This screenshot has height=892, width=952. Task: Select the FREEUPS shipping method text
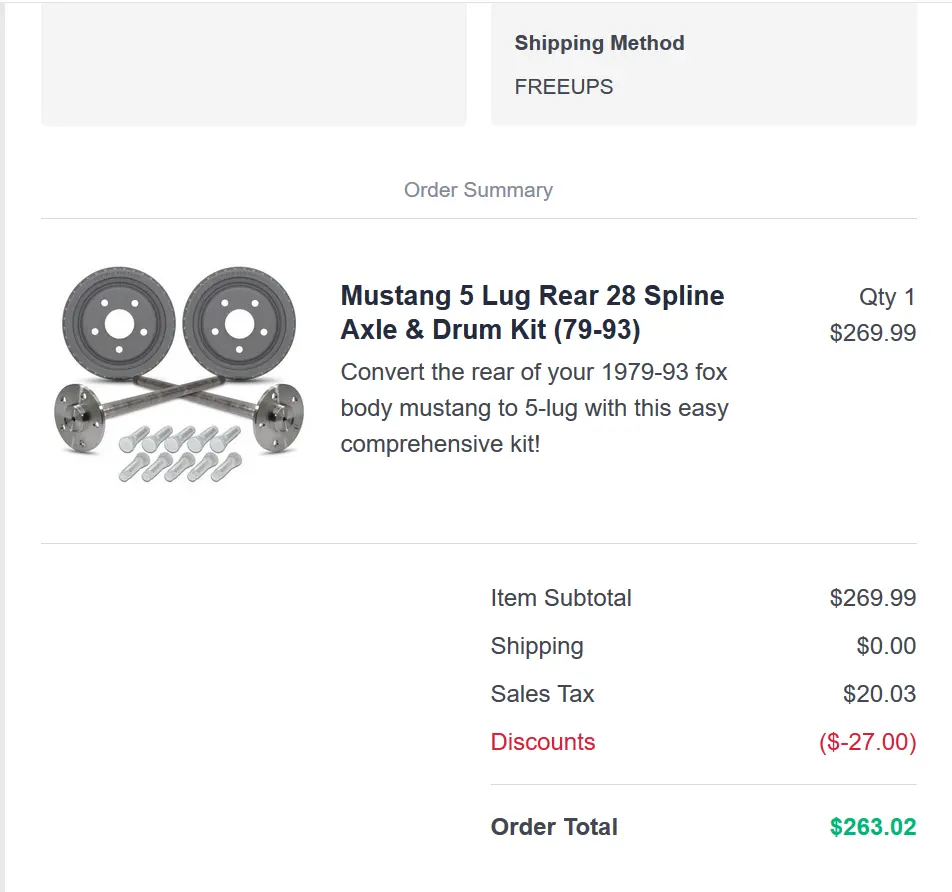coord(563,87)
